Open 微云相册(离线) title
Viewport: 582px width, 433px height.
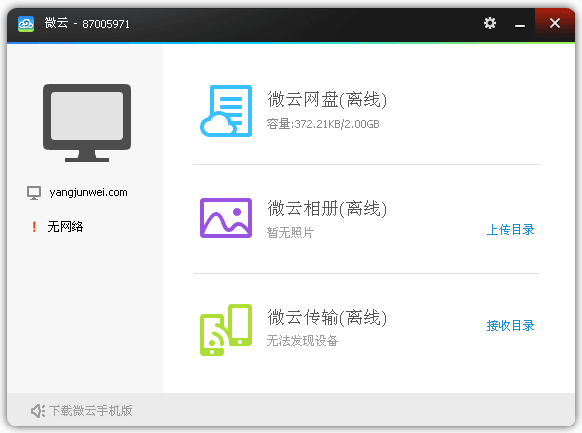coord(327,208)
